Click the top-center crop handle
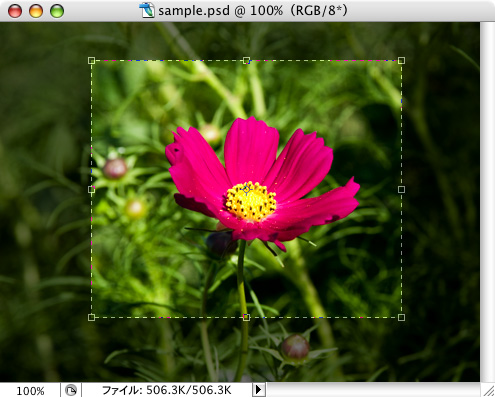495x397 pixels. [x=246, y=61]
